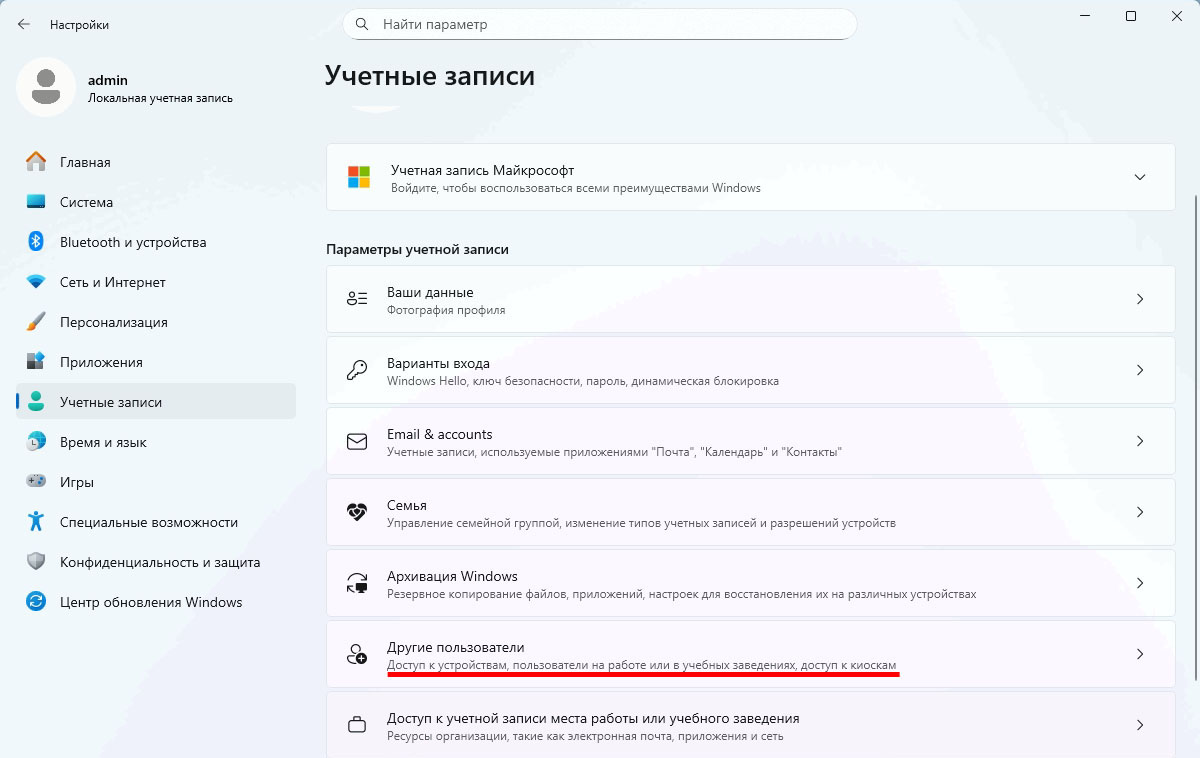Image resolution: width=1200 pixels, height=758 pixels.
Task: Click the Bluetooth icon in sidebar
Action: point(36,242)
